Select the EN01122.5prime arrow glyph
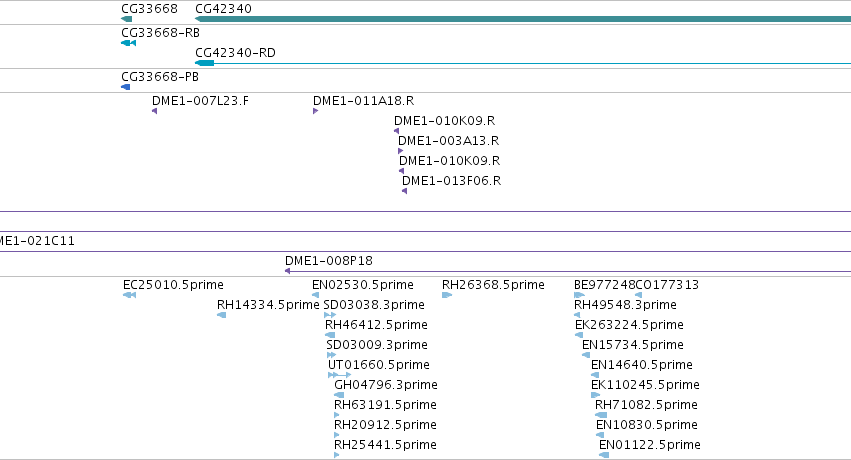 point(604,456)
